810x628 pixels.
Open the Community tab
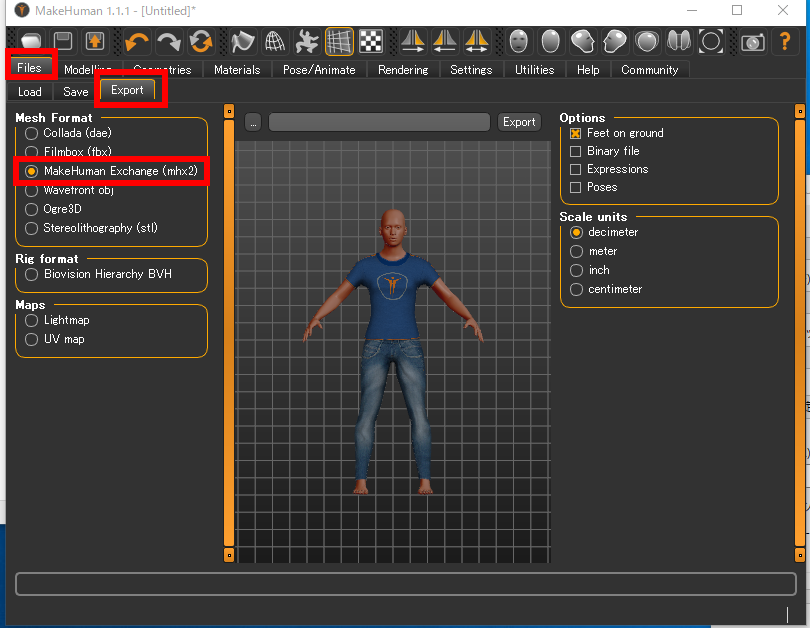(650, 70)
